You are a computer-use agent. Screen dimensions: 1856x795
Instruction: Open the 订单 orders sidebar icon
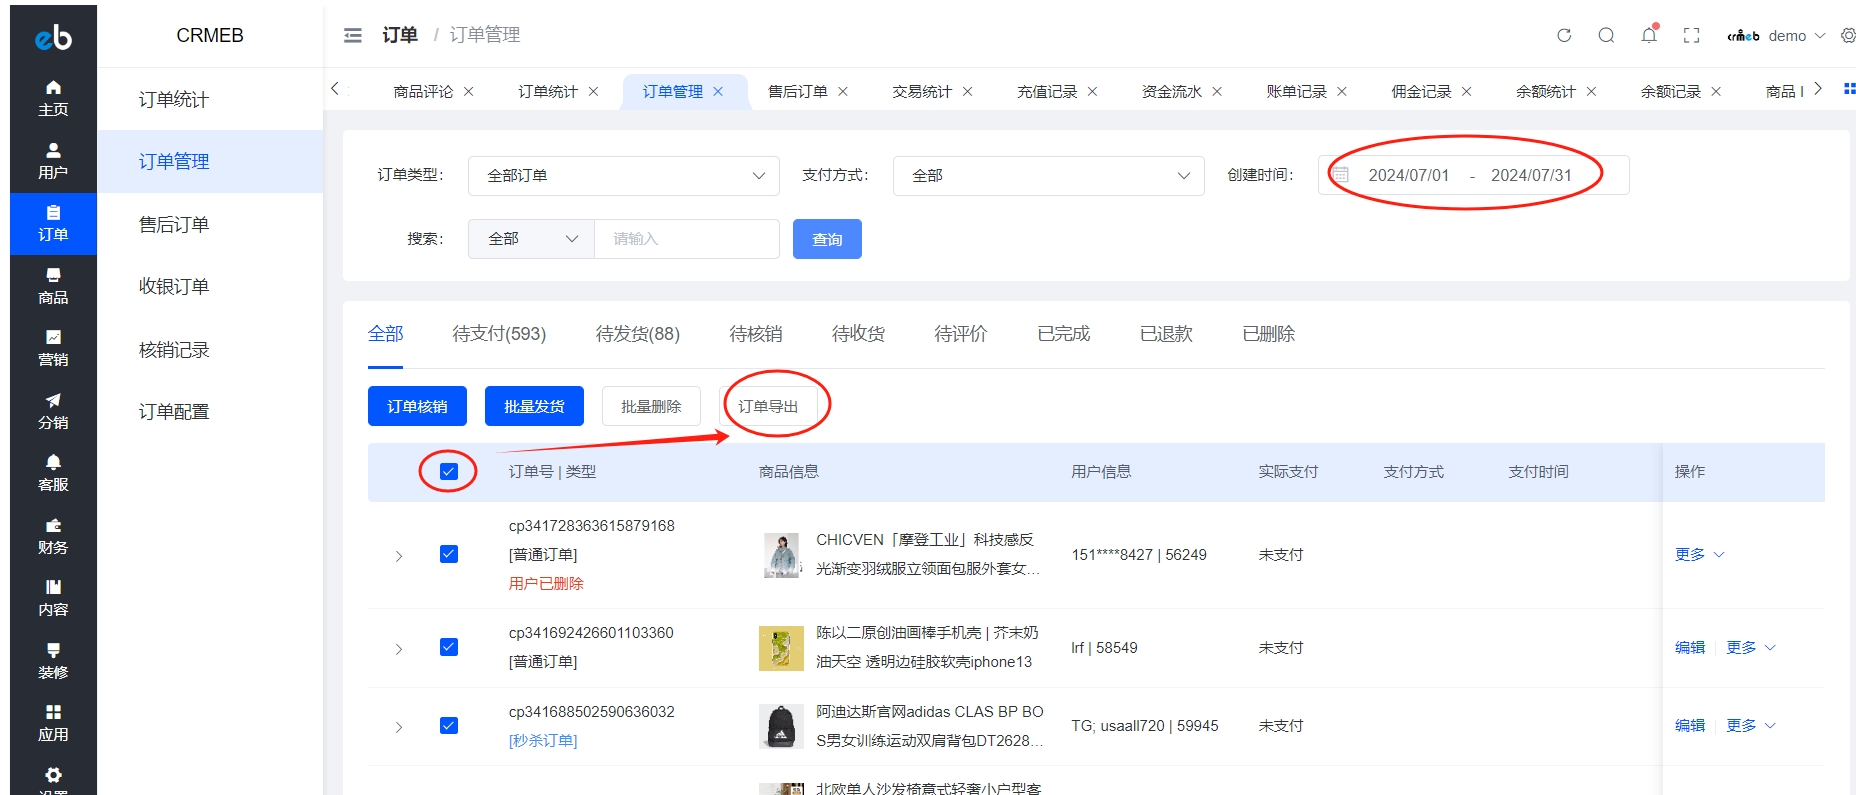tap(53, 223)
